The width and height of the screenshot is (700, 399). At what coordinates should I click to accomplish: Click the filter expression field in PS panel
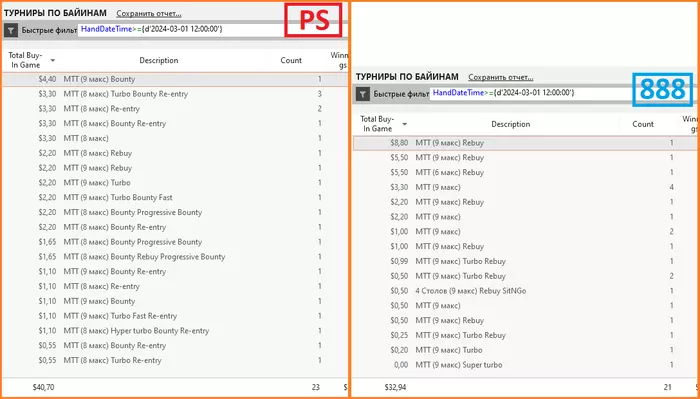(x=182, y=30)
